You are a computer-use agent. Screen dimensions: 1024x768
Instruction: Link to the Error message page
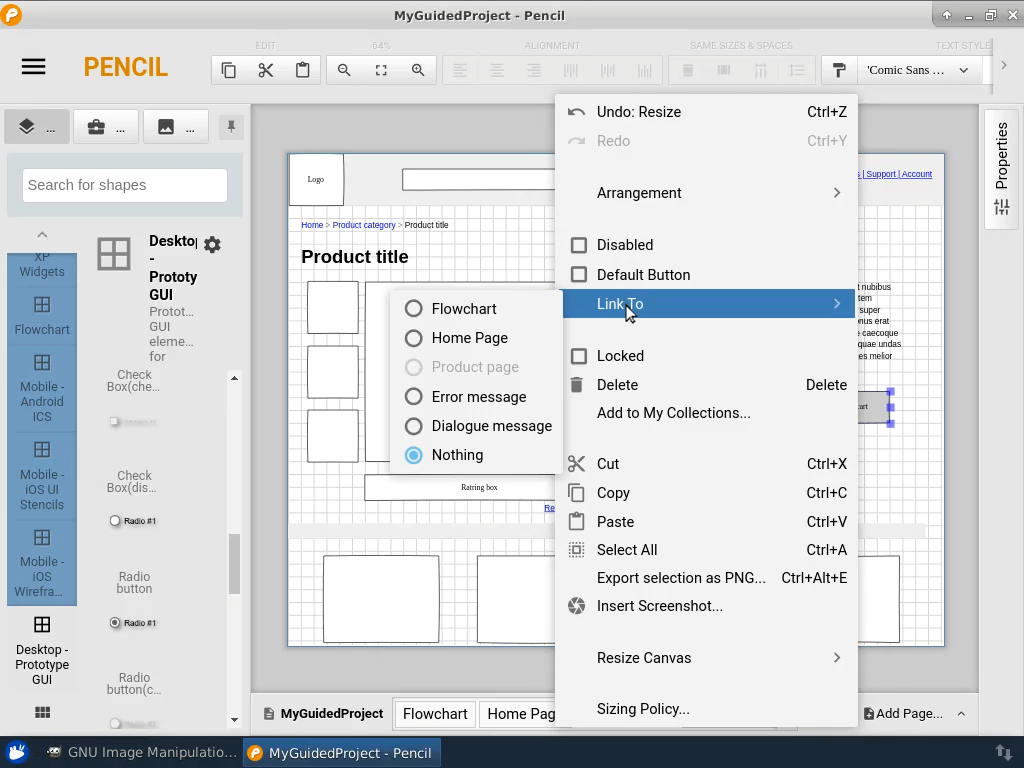coord(476,397)
